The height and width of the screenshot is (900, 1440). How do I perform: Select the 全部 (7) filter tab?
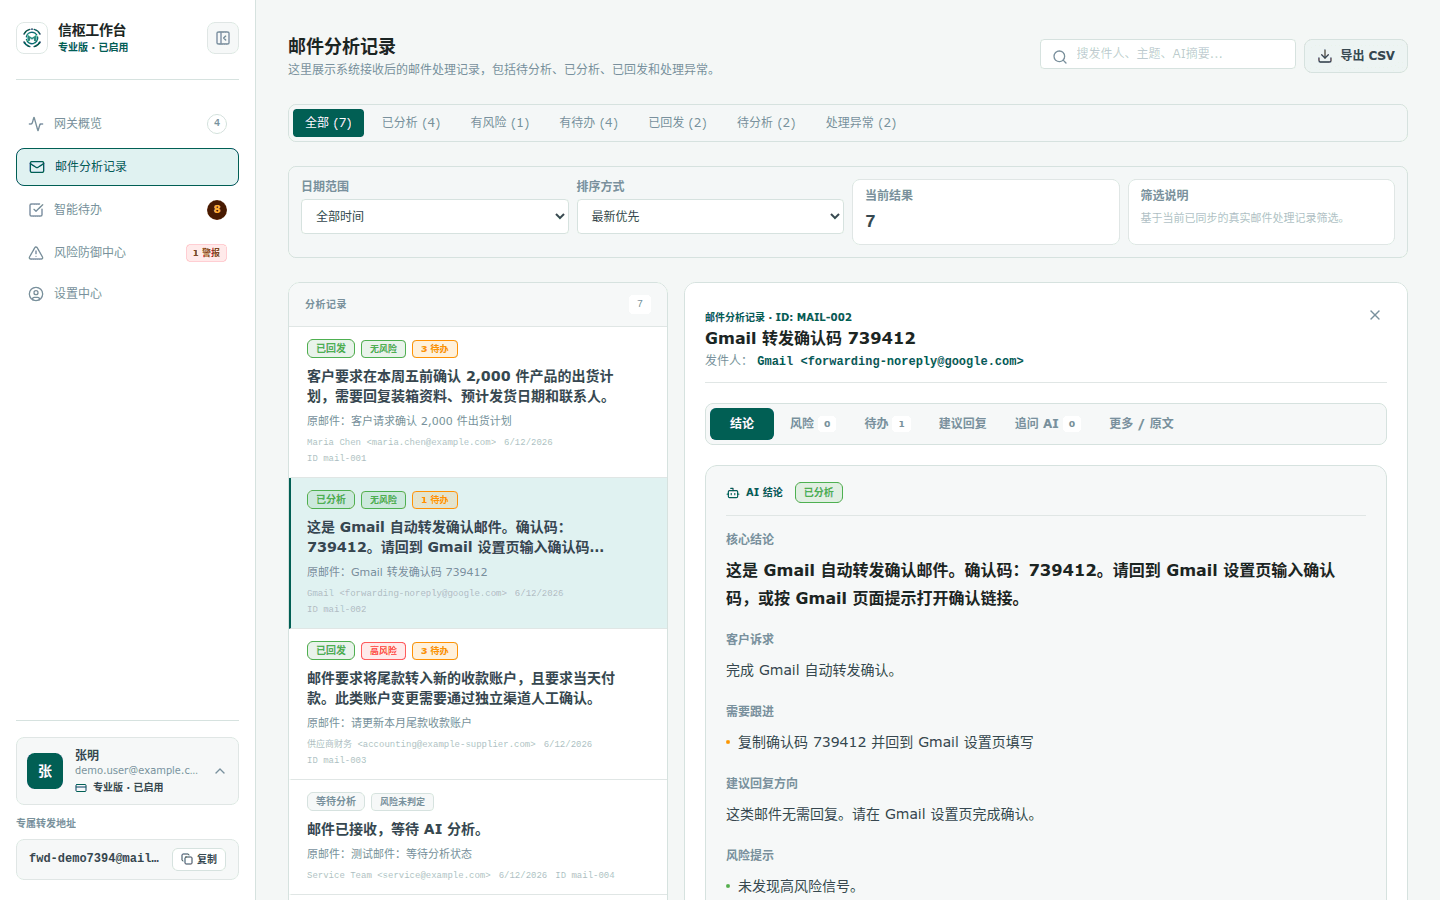(328, 123)
